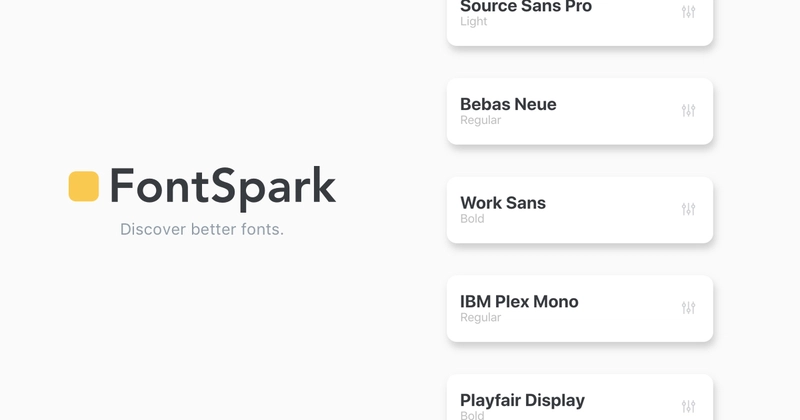
Task: Select the Bebas Neue font name
Action: click(508, 104)
